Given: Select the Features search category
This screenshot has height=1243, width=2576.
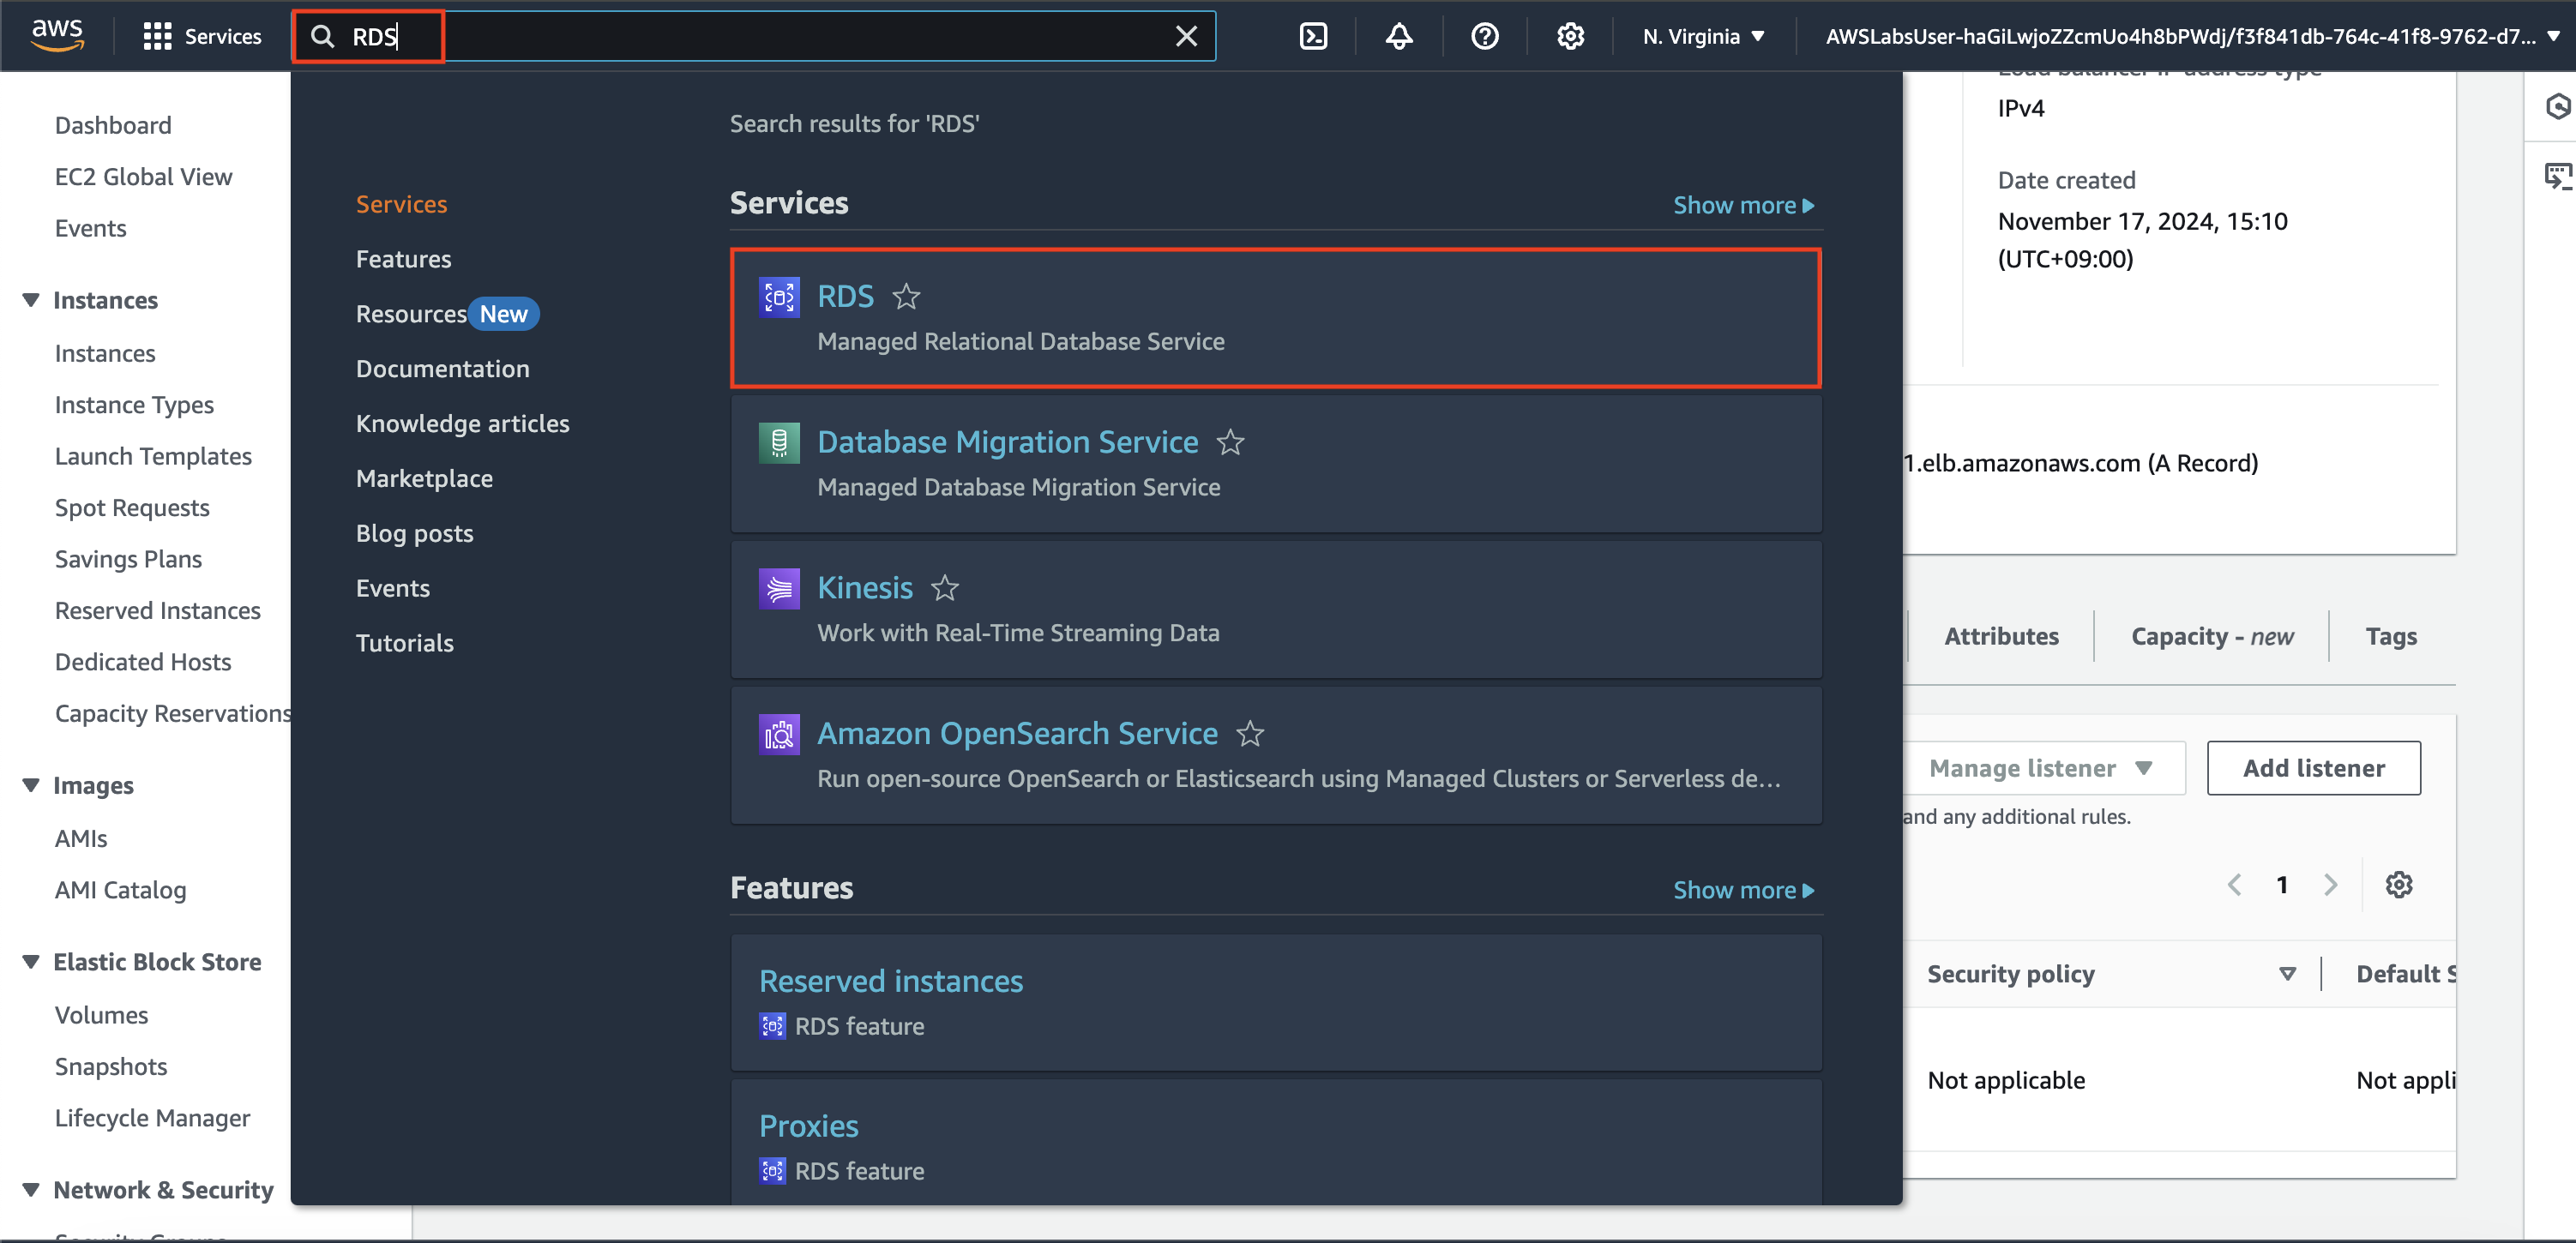Looking at the screenshot, I should point(403,259).
